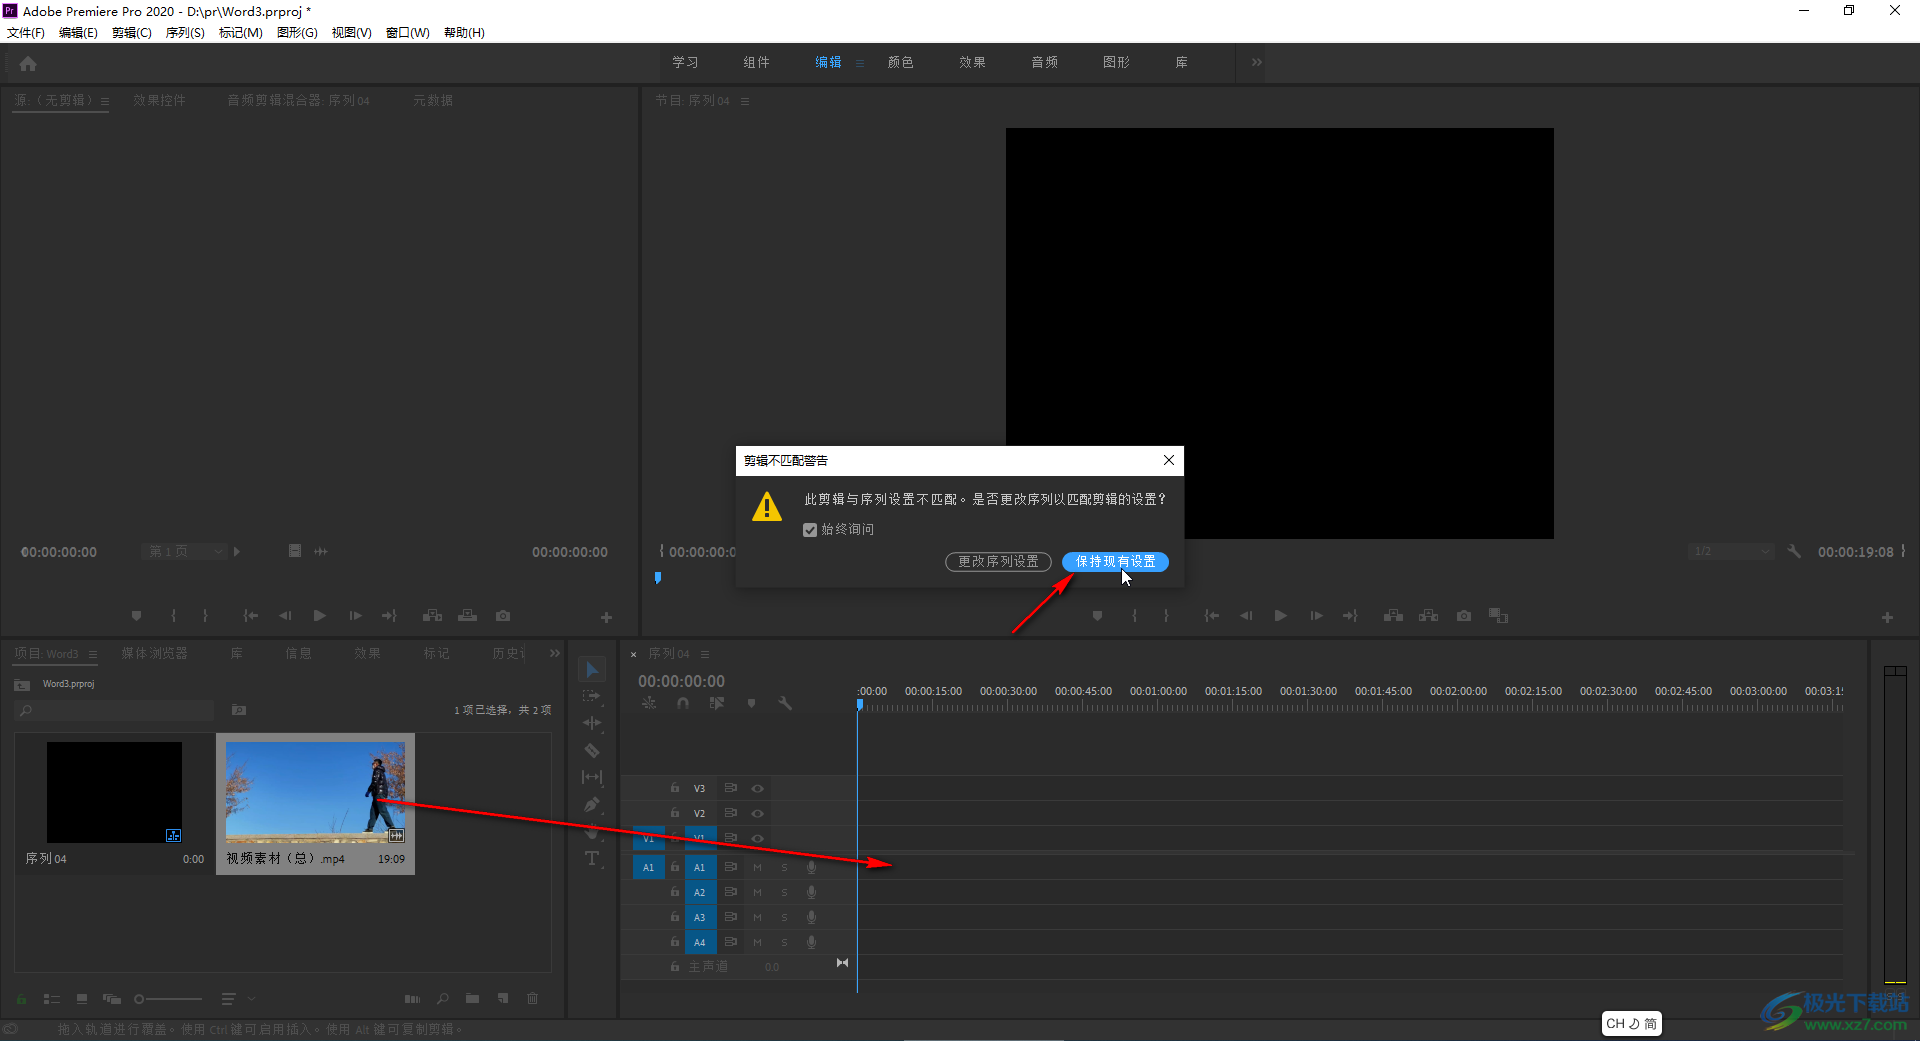Select the Pen tool
Viewport: 1920px width, 1041px height.
pyautogui.click(x=592, y=804)
